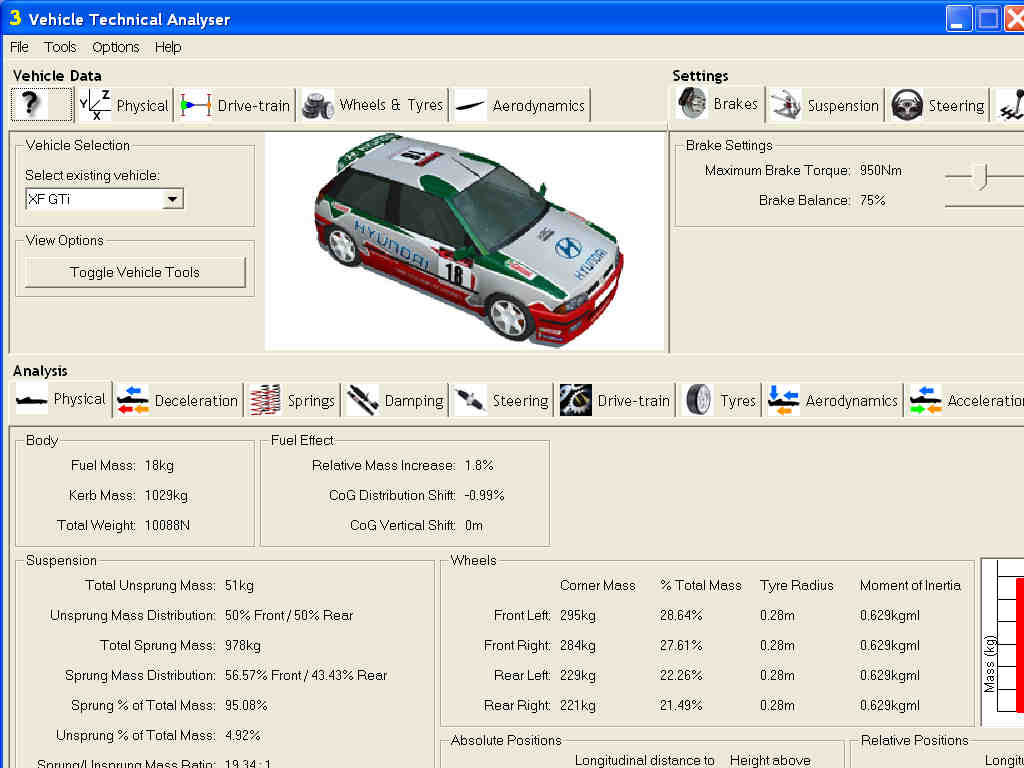The height and width of the screenshot is (768, 1024).
Task: Select the 10088N Total Weight value
Action: tap(167, 526)
